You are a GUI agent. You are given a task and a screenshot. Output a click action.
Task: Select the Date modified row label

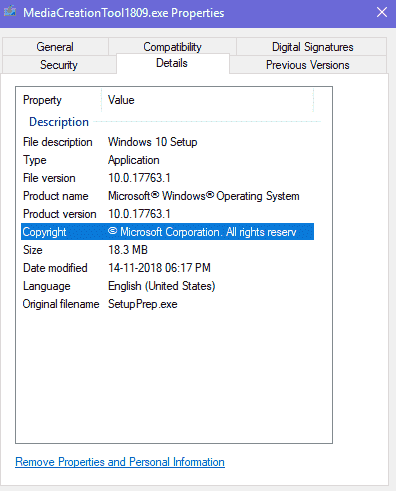pos(55,268)
